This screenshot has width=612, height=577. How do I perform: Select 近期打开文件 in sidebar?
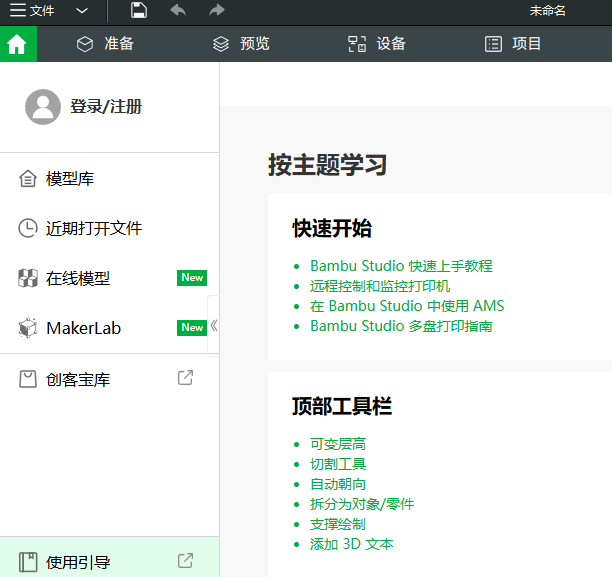[94, 228]
